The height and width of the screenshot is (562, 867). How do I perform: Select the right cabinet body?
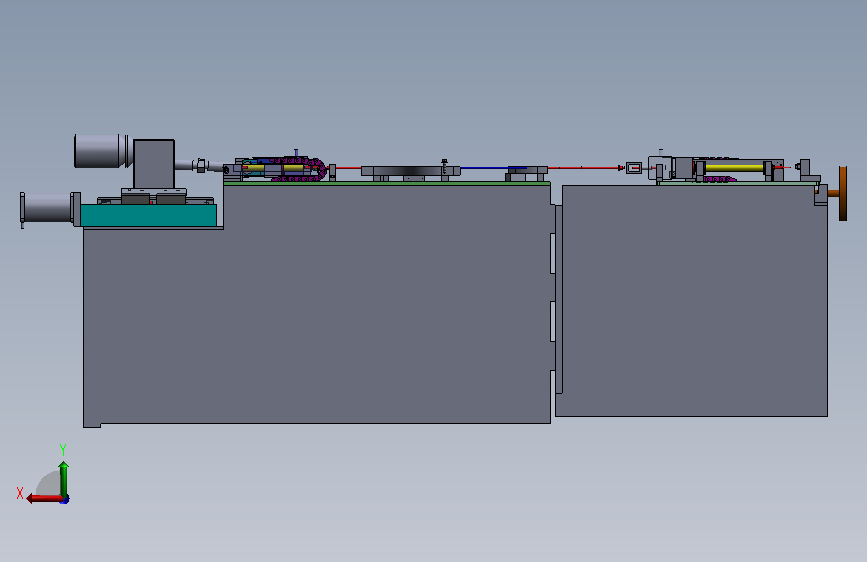tap(691, 300)
